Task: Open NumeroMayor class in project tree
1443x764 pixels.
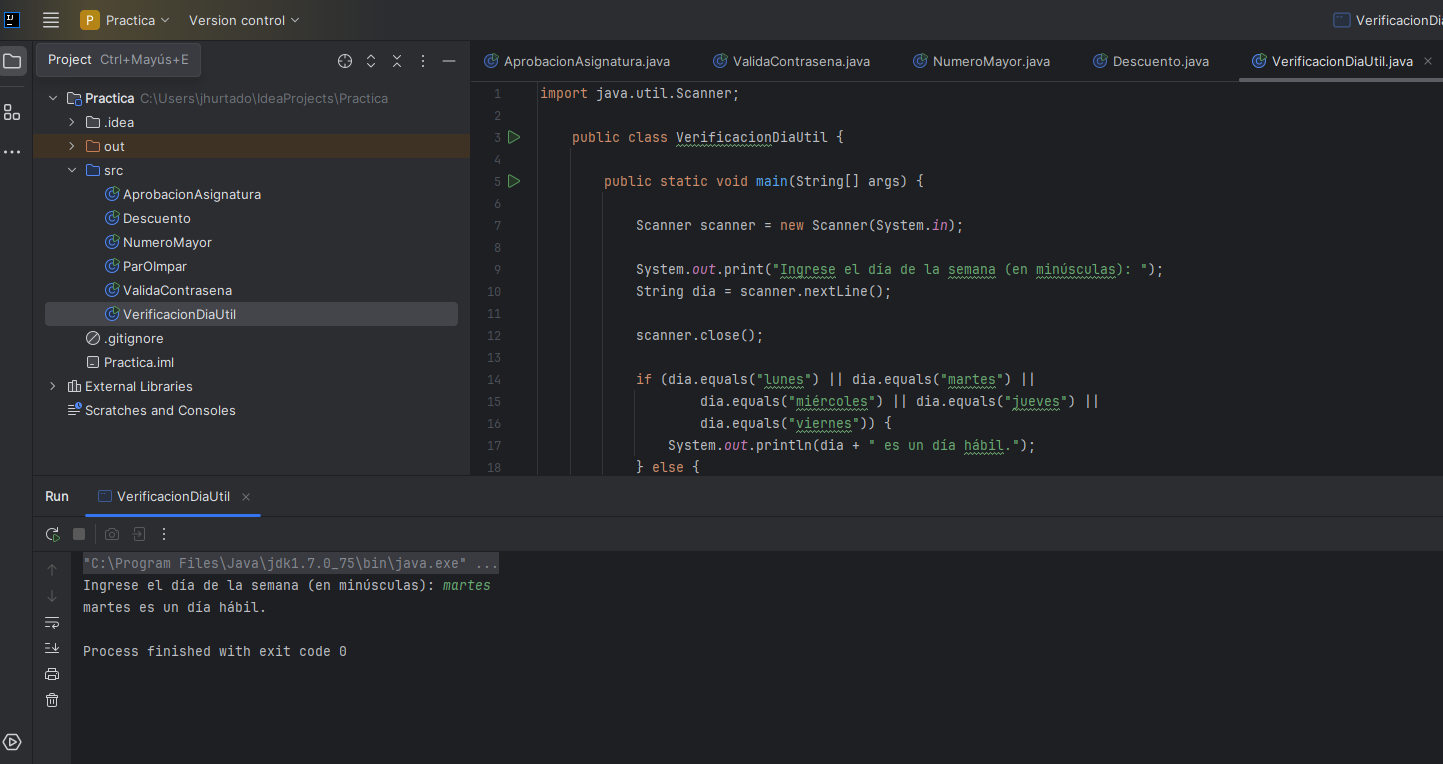Action: pyautogui.click(x=167, y=242)
